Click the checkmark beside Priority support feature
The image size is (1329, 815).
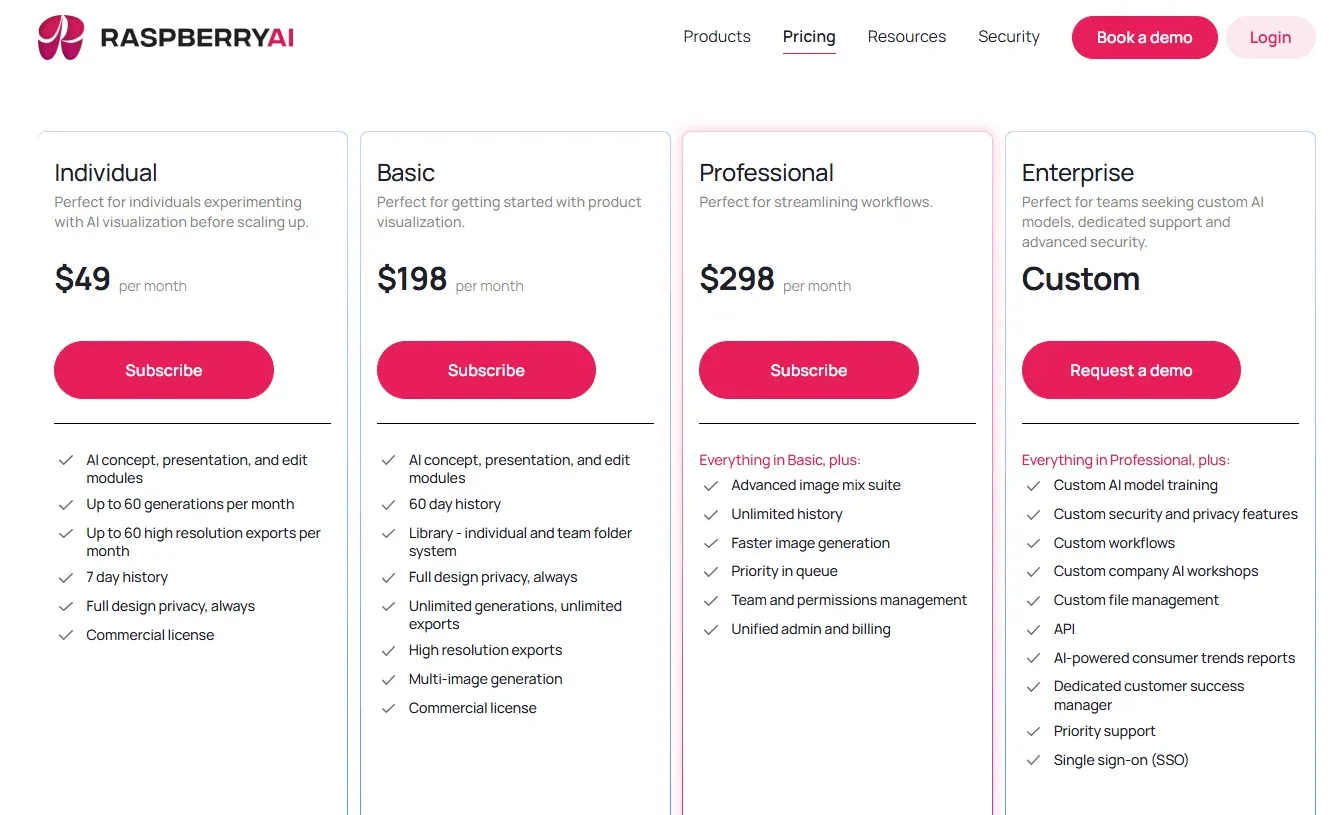point(1033,731)
